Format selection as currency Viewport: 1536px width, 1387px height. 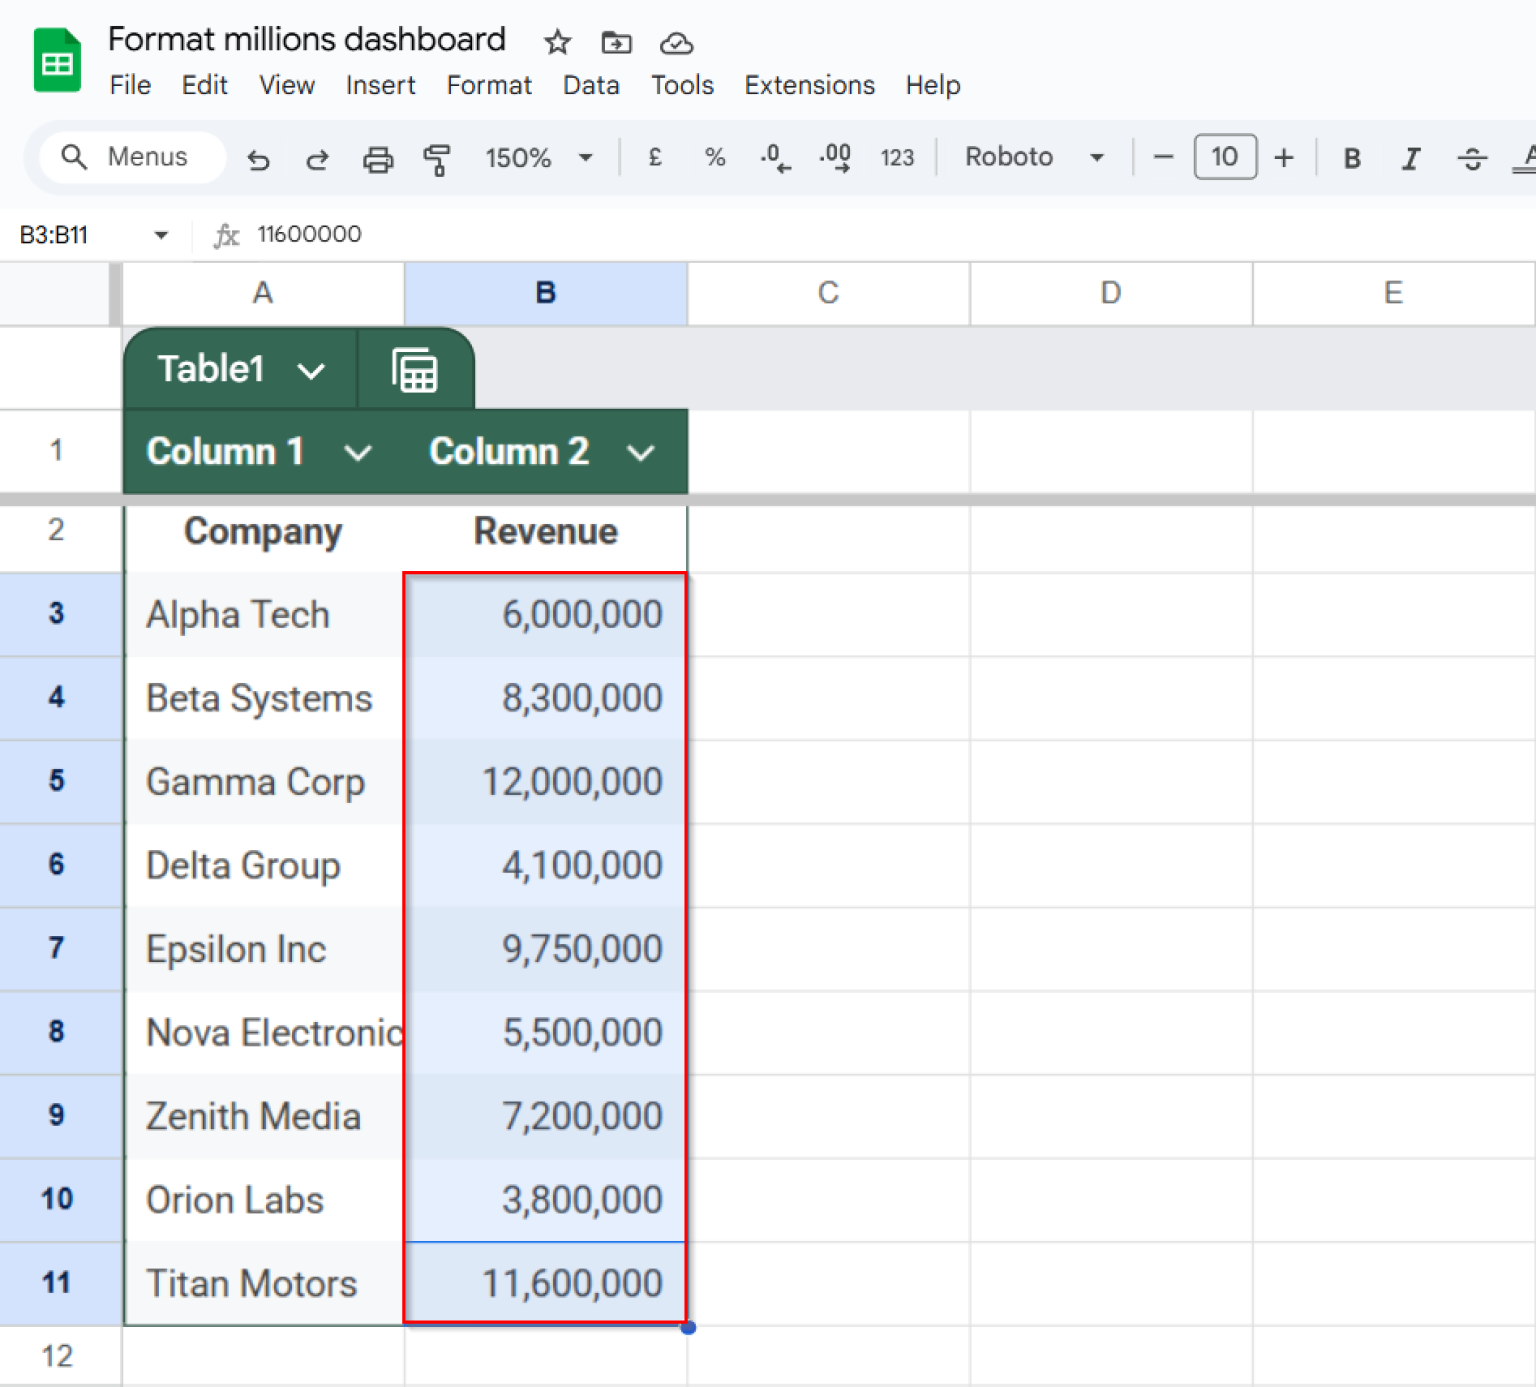[x=655, y=157]
